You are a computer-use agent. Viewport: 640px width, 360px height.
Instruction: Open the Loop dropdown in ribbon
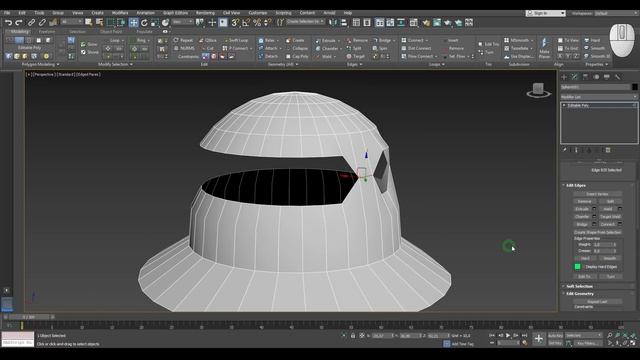pos(116,40)
